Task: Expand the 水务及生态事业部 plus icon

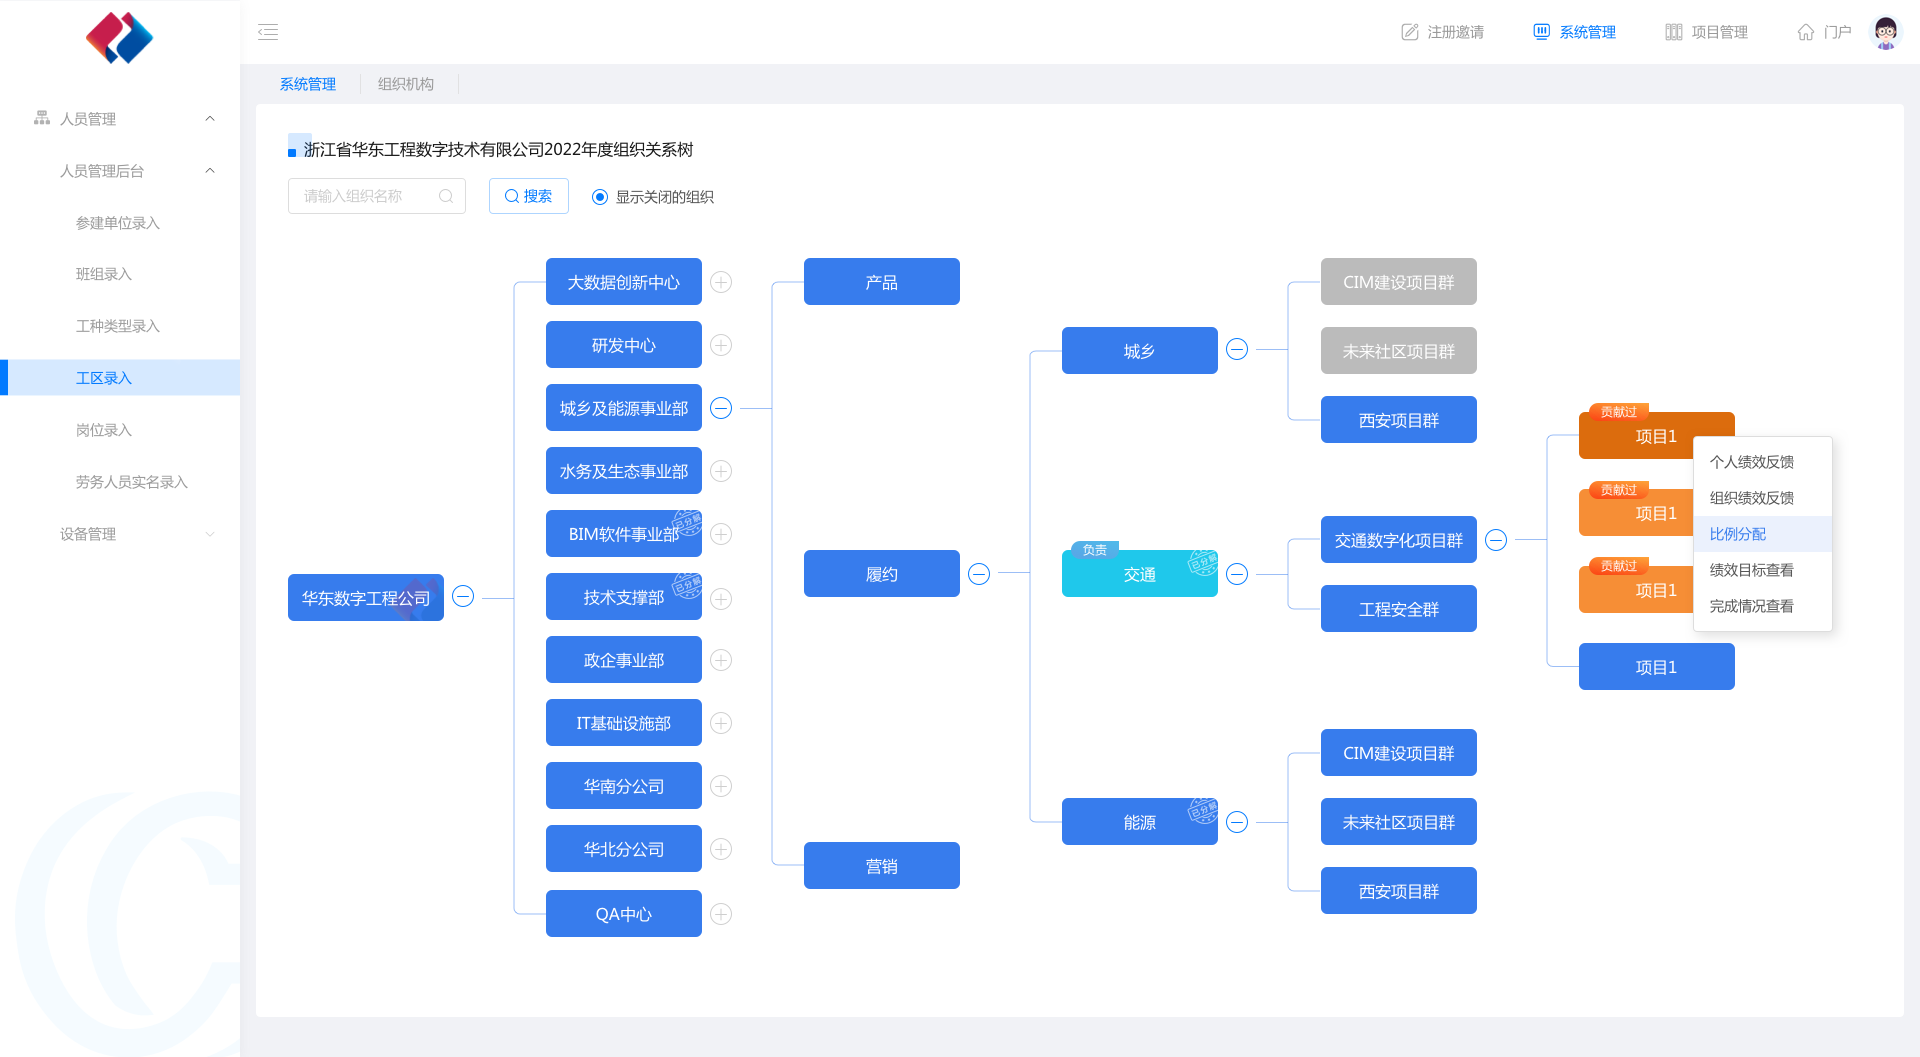Action: pos(721,471)
